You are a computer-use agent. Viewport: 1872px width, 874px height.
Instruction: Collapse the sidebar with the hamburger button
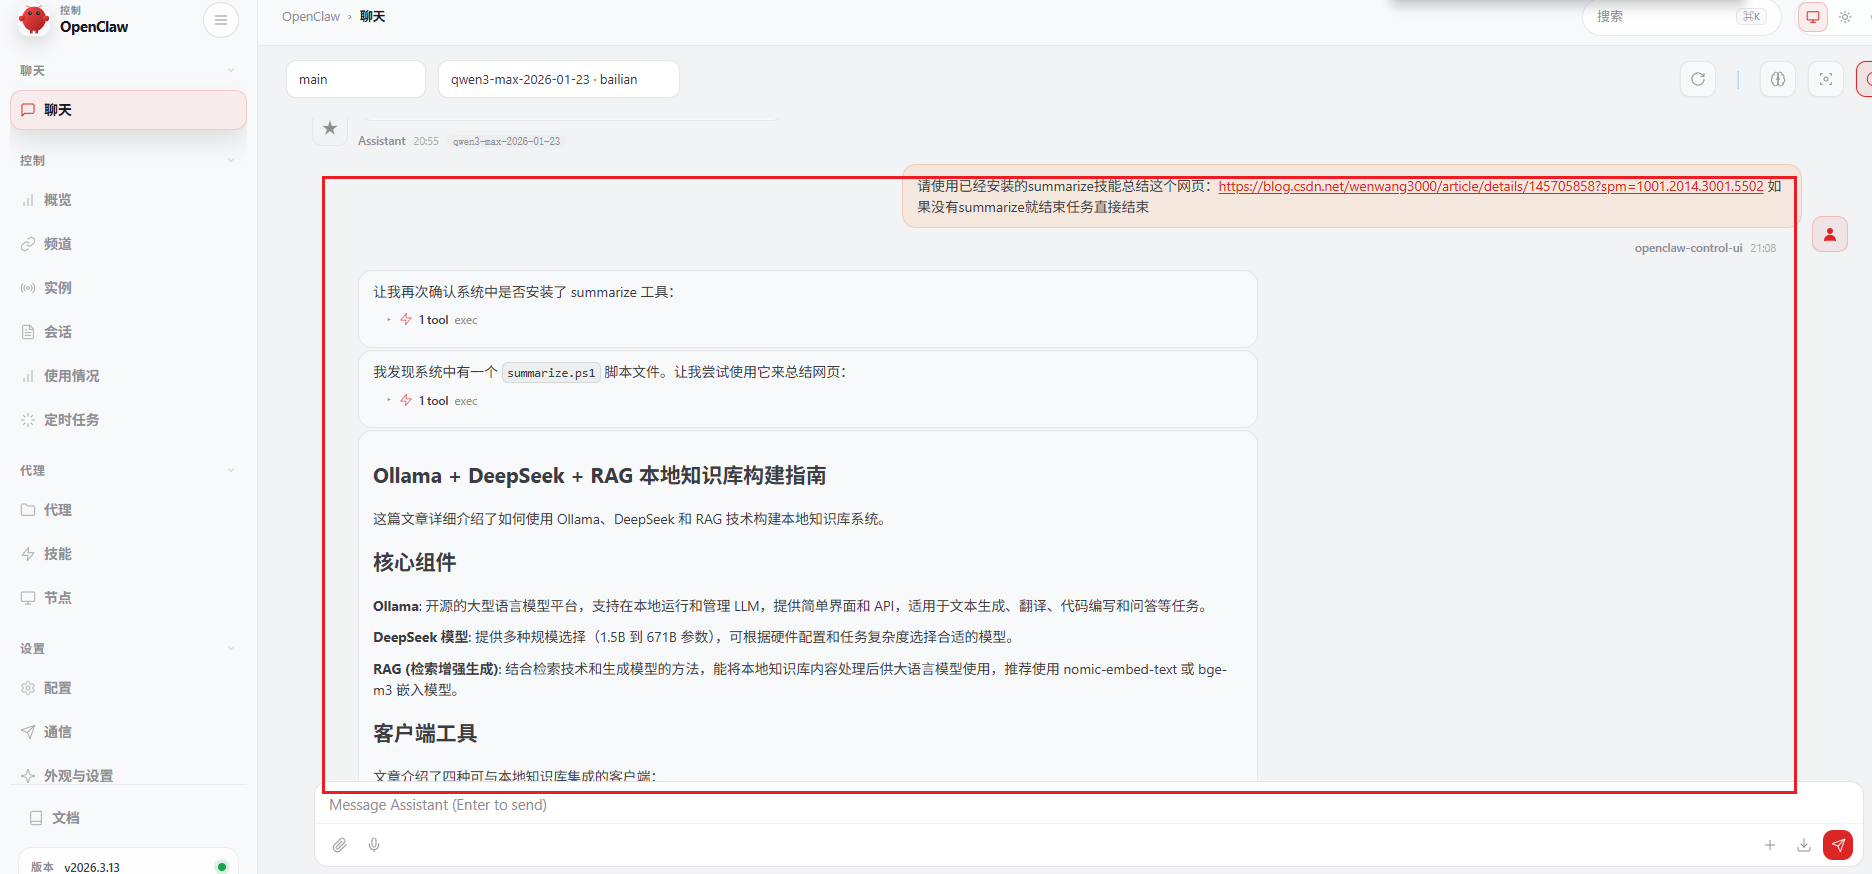click(x=221, y=20)
